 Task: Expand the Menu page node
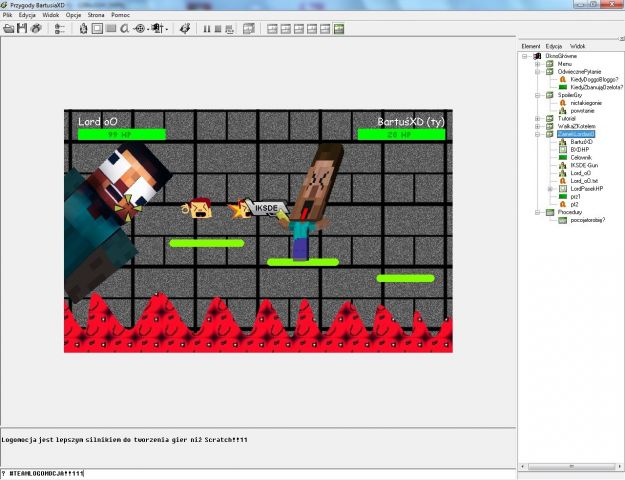click(537, 64)
